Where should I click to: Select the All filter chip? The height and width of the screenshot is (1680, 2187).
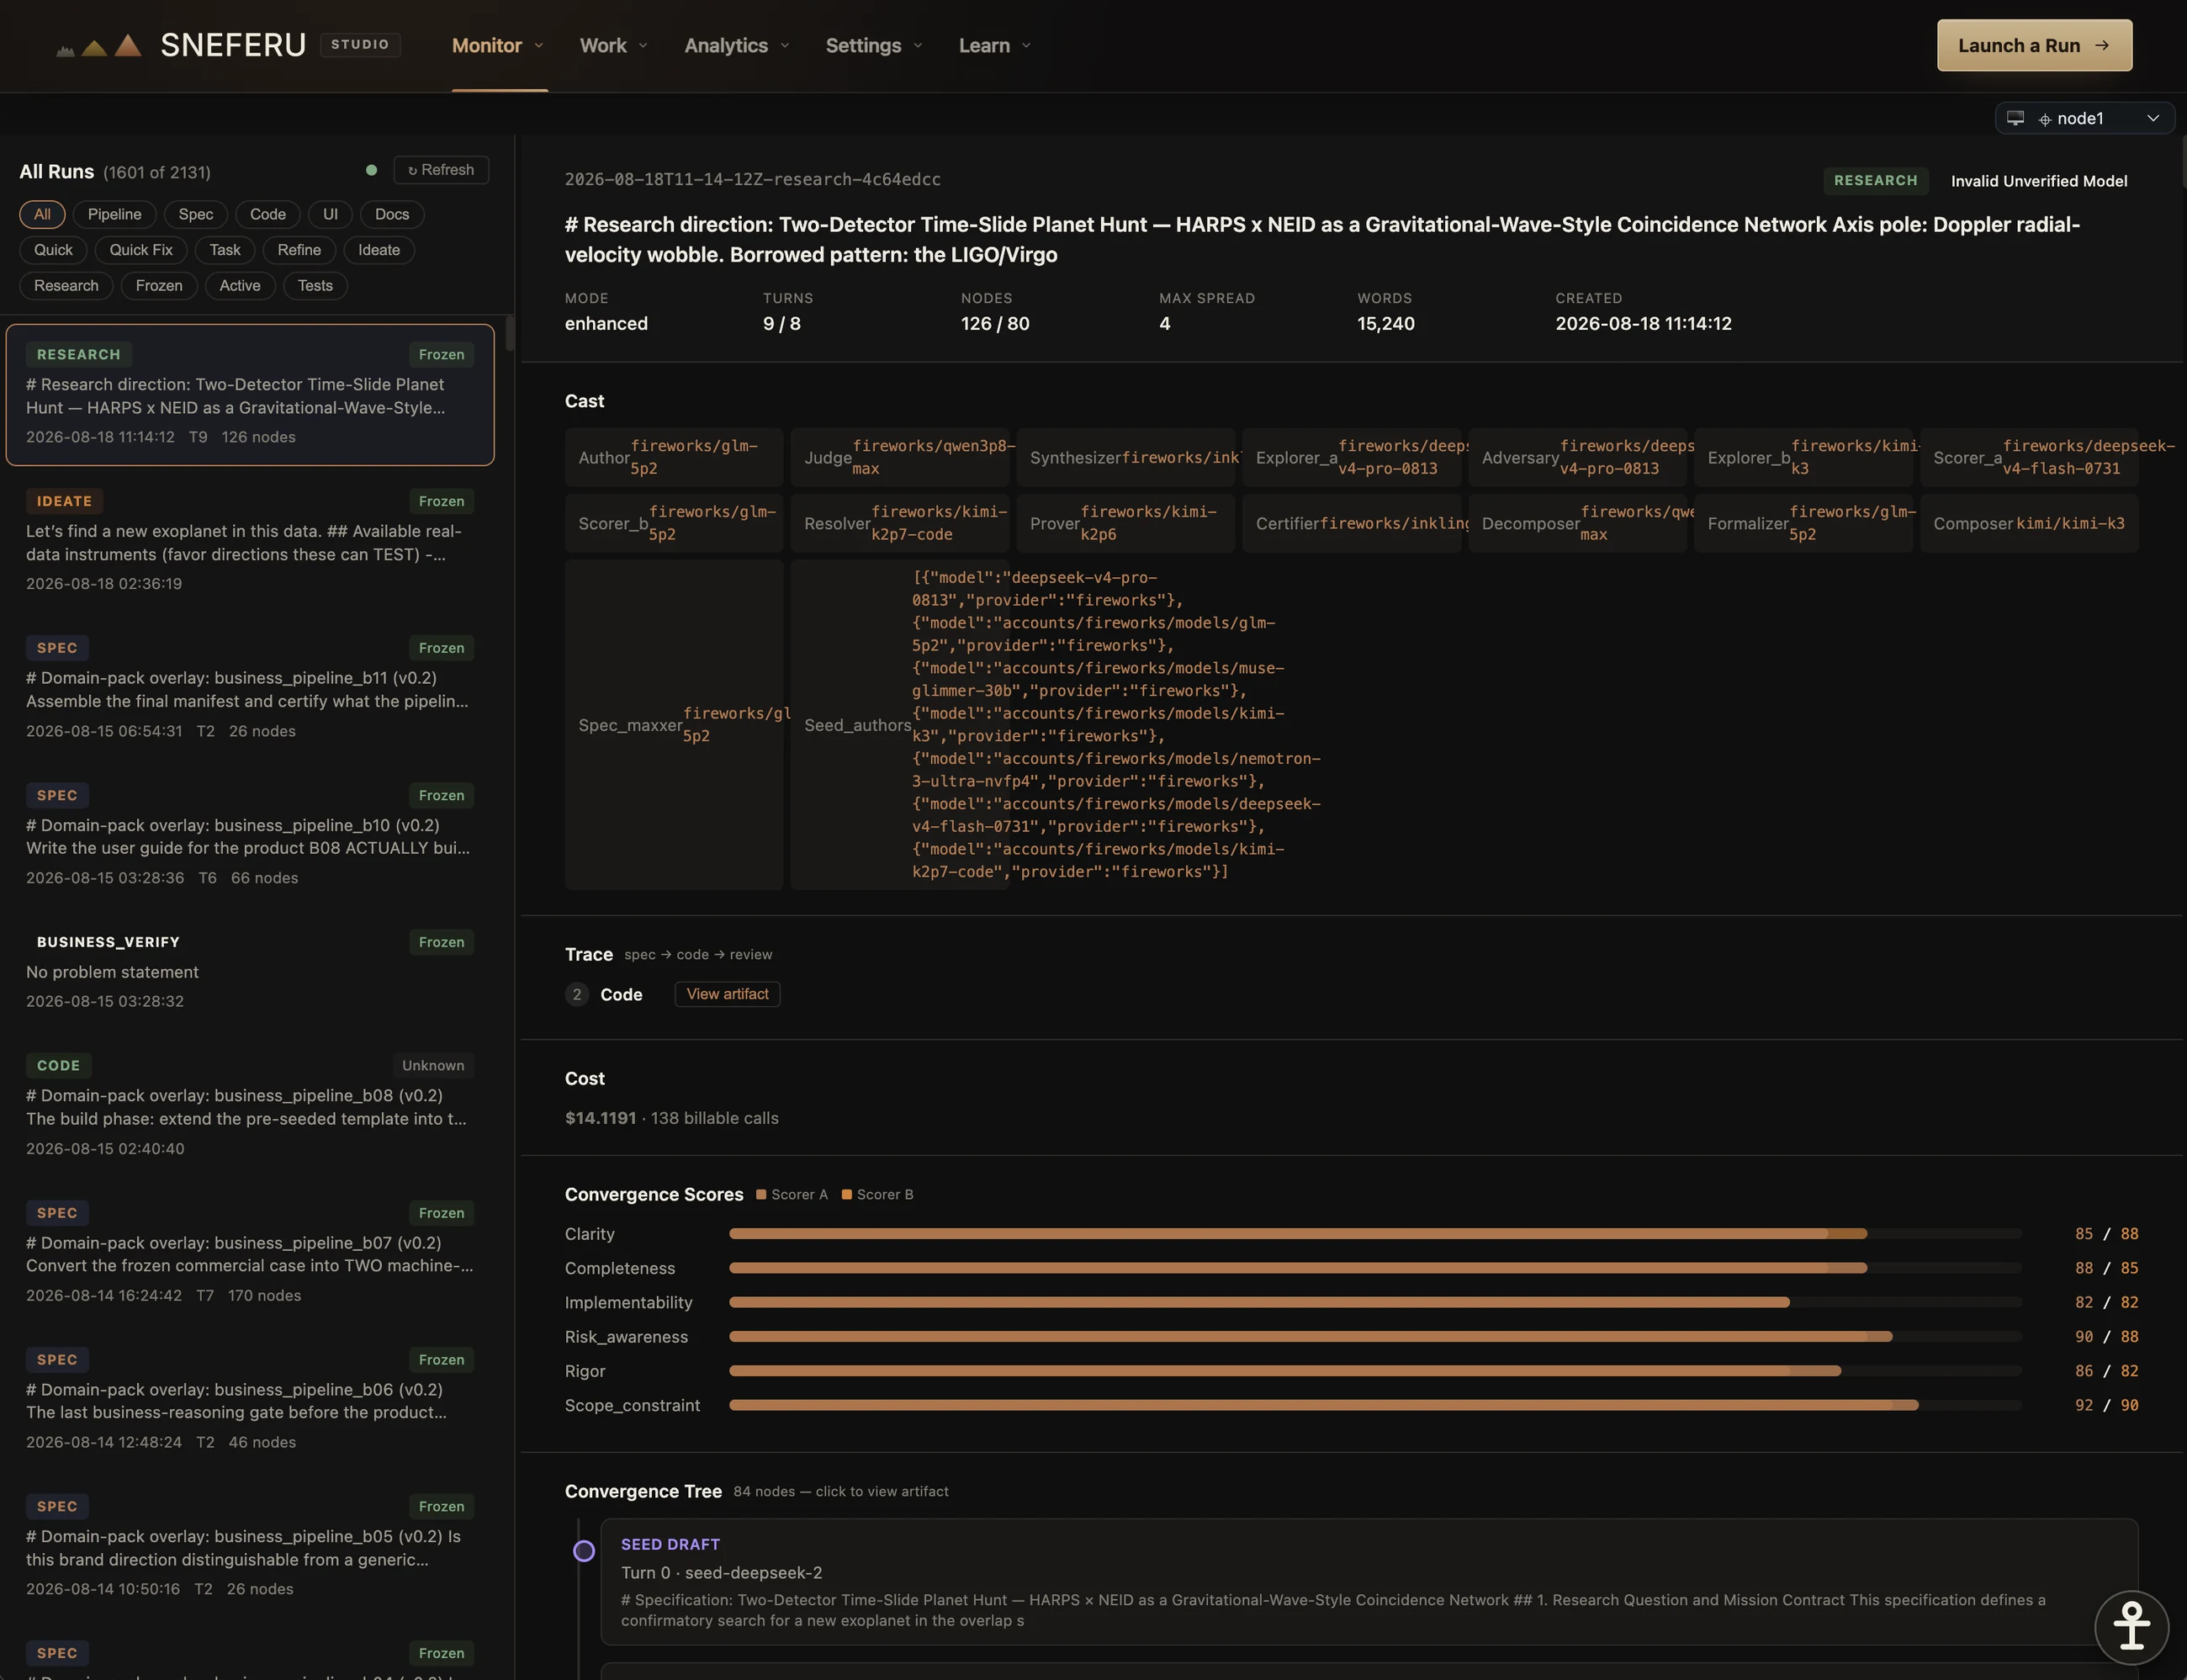pyautogui.click(x=42, y=214)
